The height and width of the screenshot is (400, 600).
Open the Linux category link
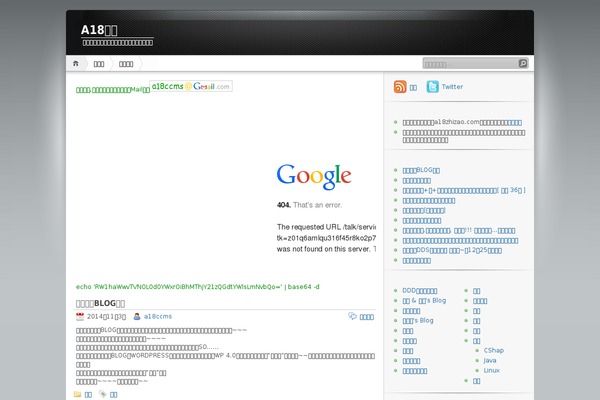(492, 370)
